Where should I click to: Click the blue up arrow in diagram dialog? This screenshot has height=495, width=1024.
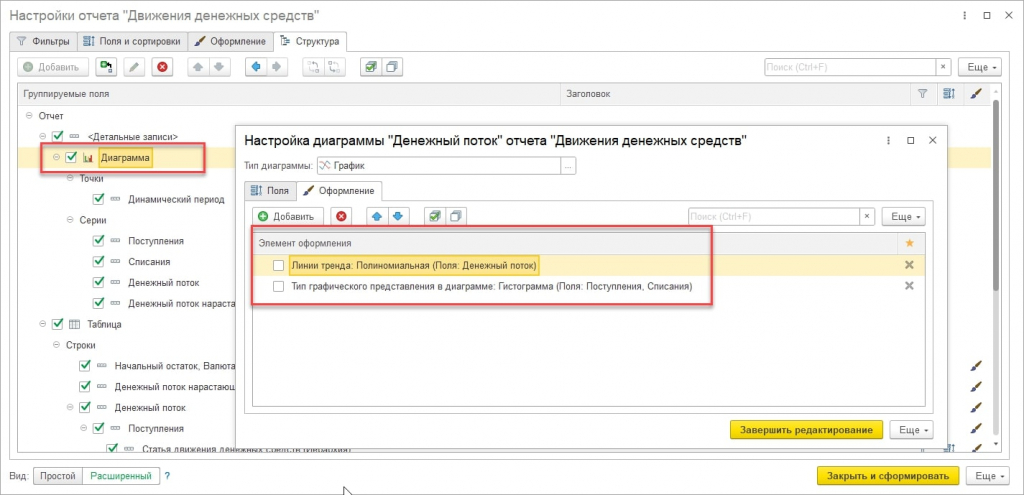click(x=377, y=216)
